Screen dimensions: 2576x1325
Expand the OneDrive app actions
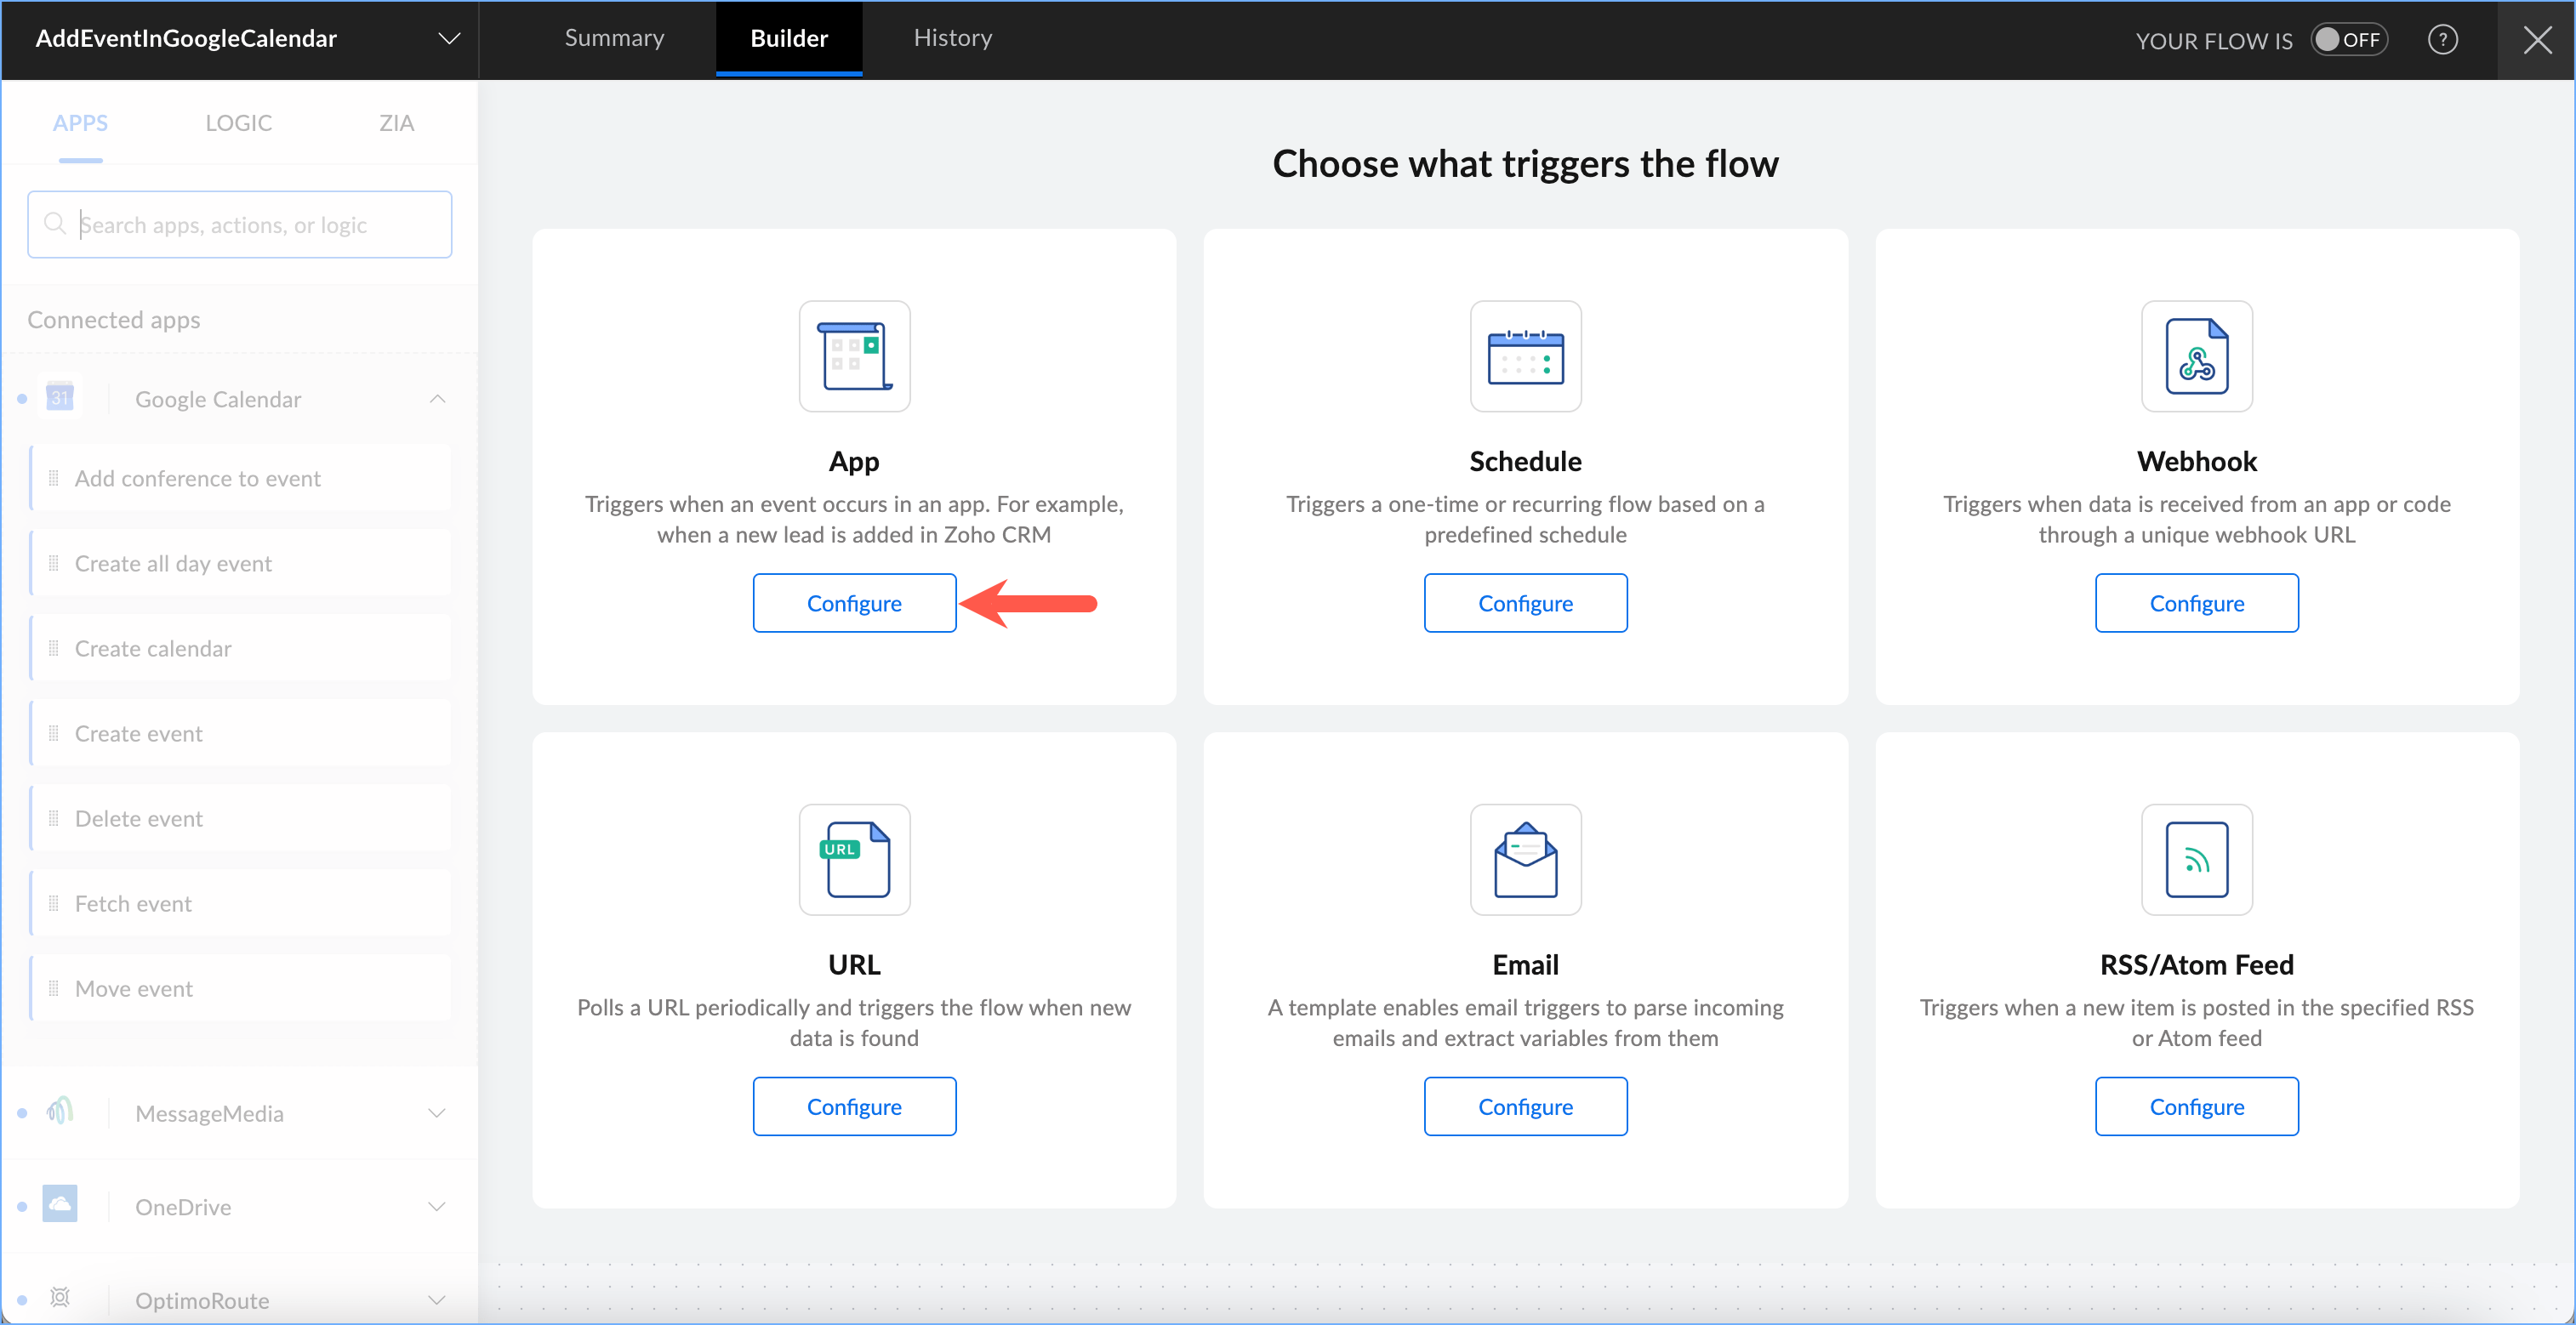click(x=437, y=1206)
